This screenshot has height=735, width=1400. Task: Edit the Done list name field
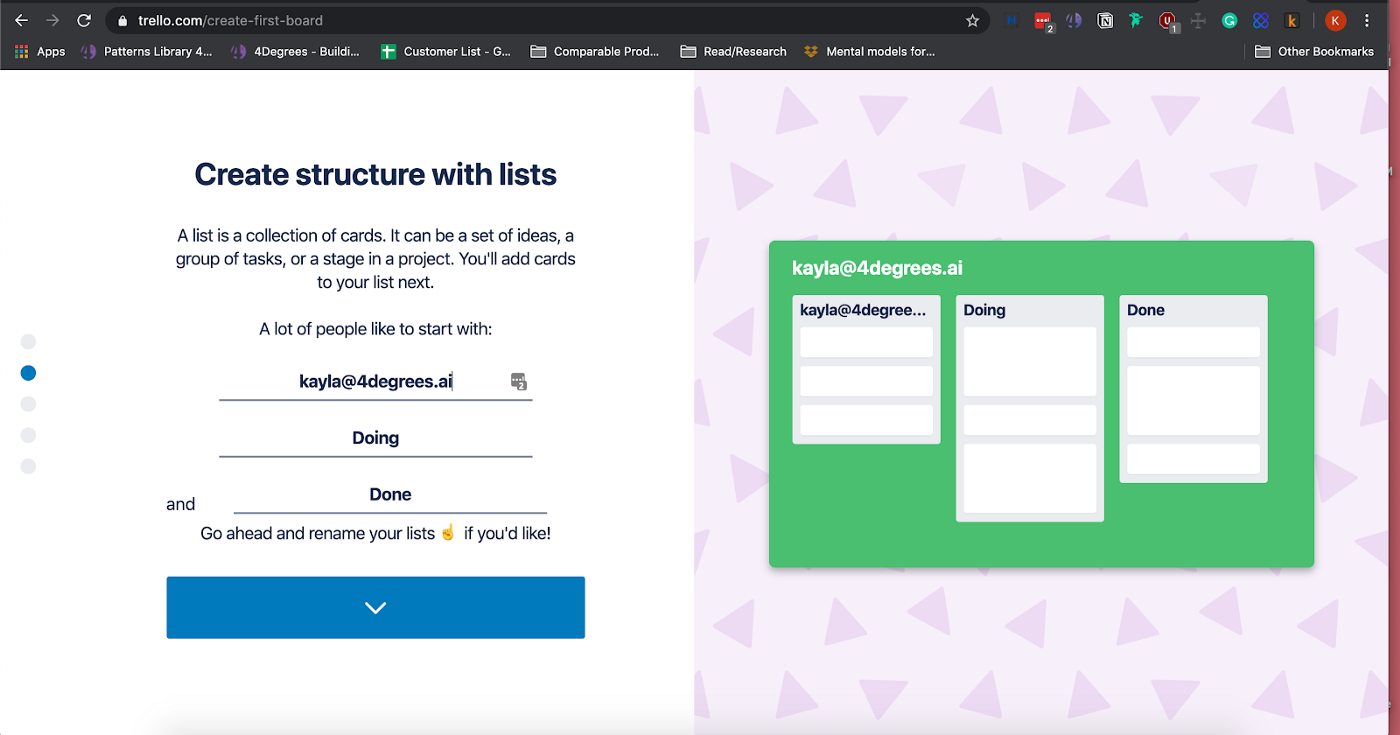tap(390, 494)
